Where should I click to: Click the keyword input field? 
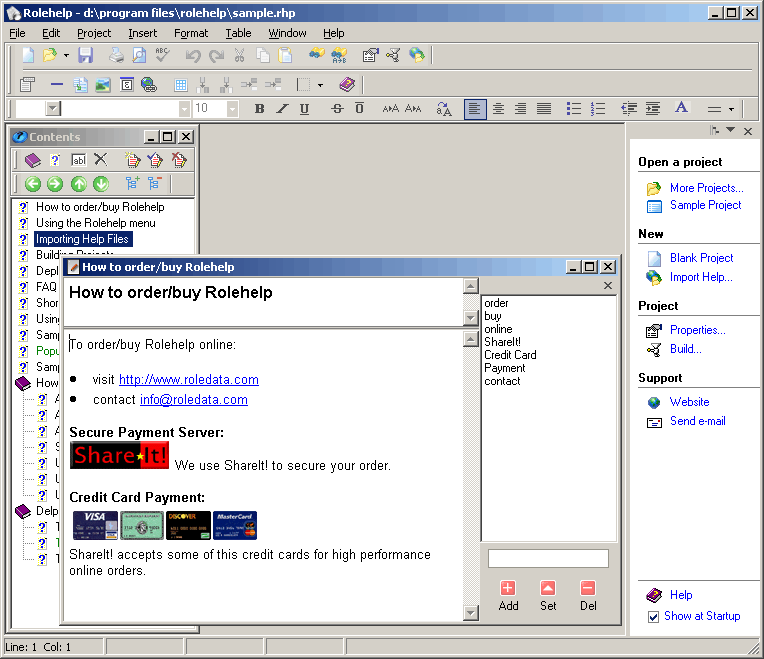(x=548, y=559)
